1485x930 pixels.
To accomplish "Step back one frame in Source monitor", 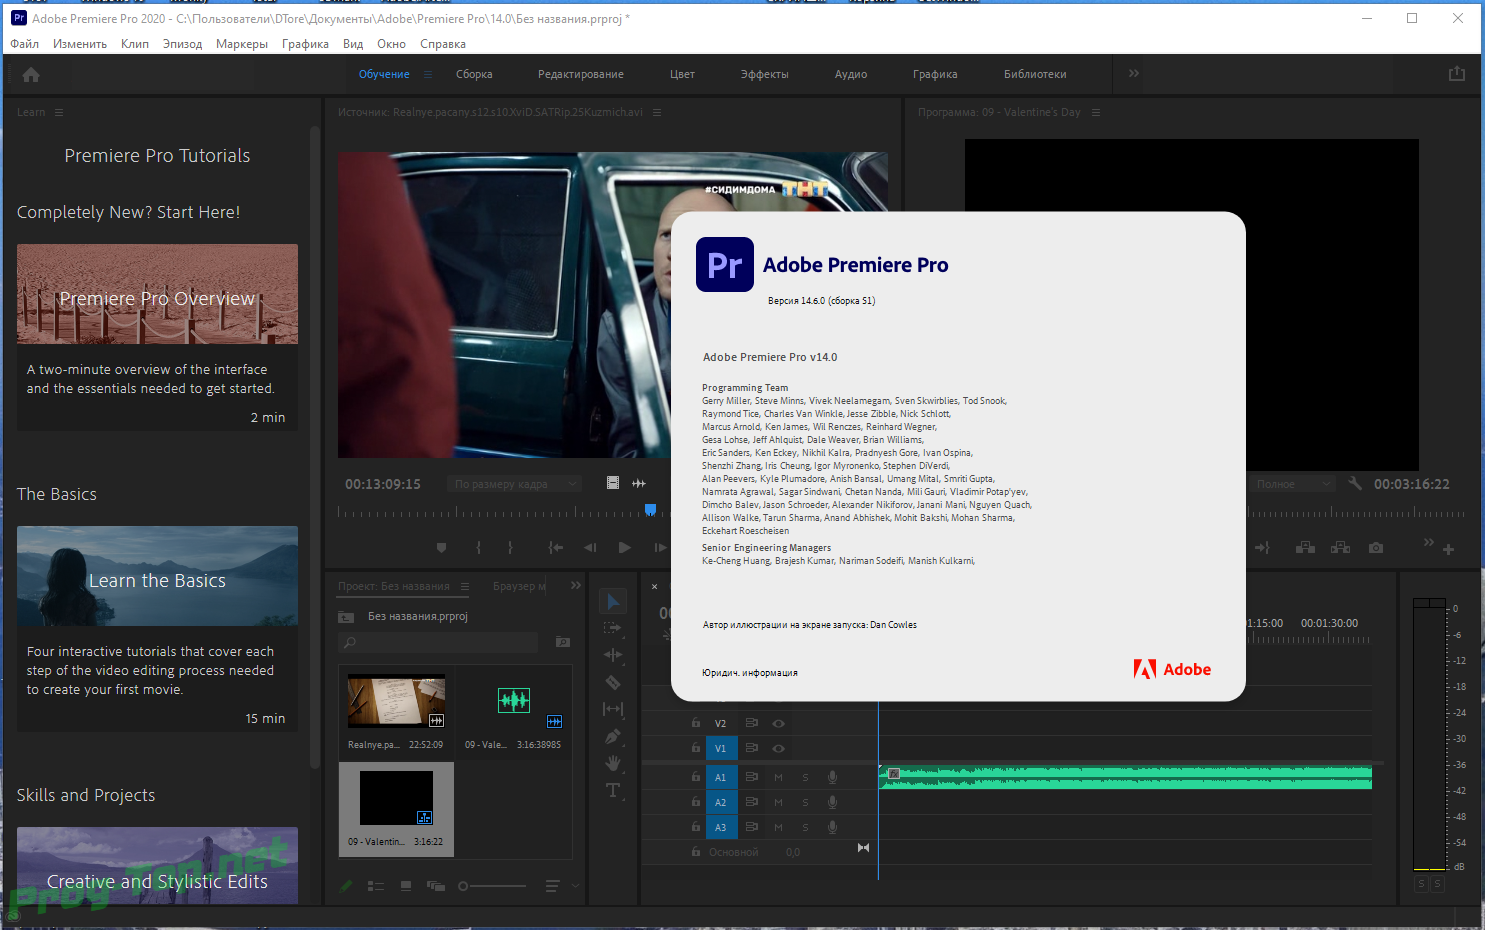I will [x=590, y=547].
